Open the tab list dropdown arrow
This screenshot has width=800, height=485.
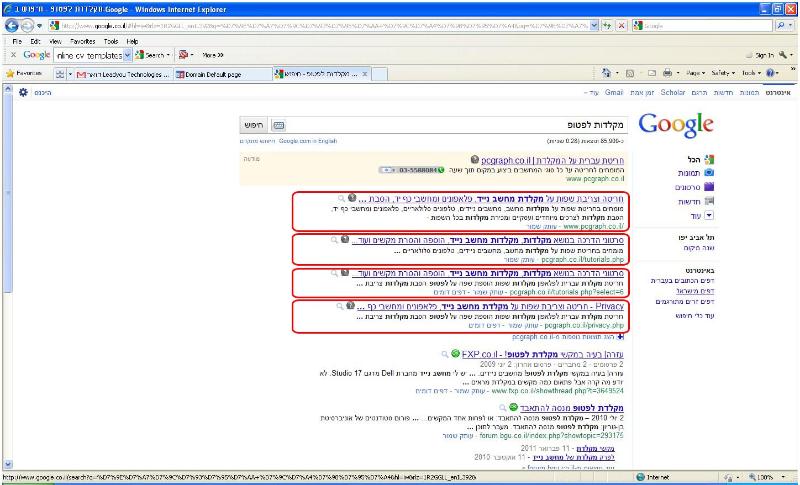pos(70,74)
